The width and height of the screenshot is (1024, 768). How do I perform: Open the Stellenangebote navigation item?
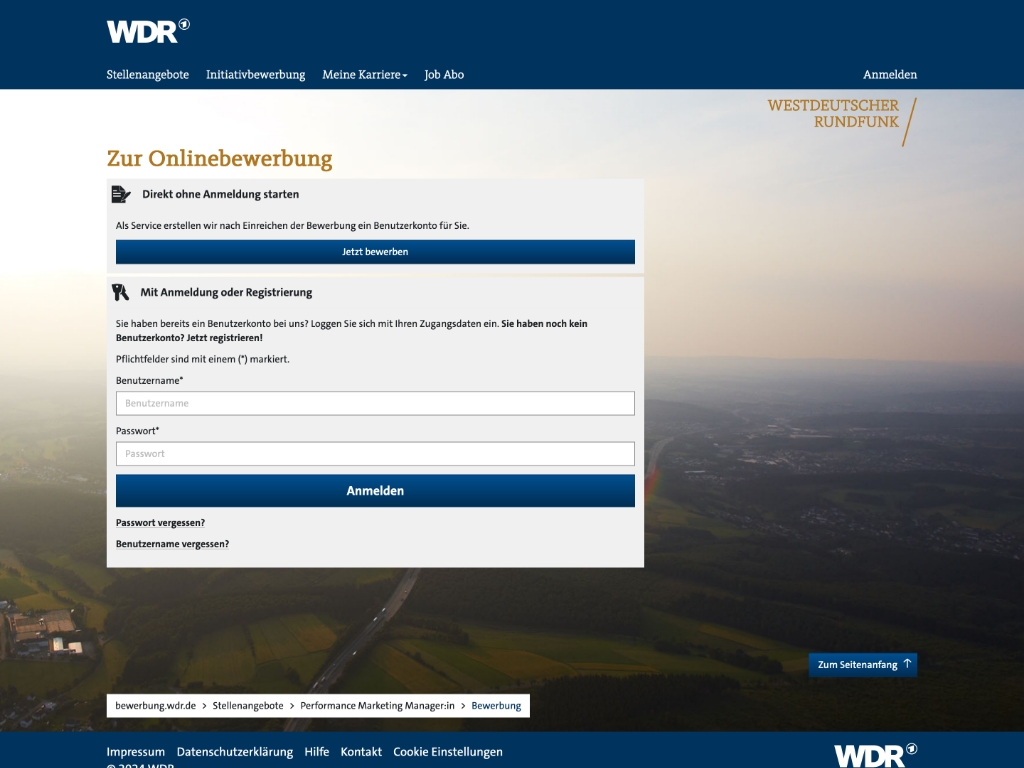(148, 74)
